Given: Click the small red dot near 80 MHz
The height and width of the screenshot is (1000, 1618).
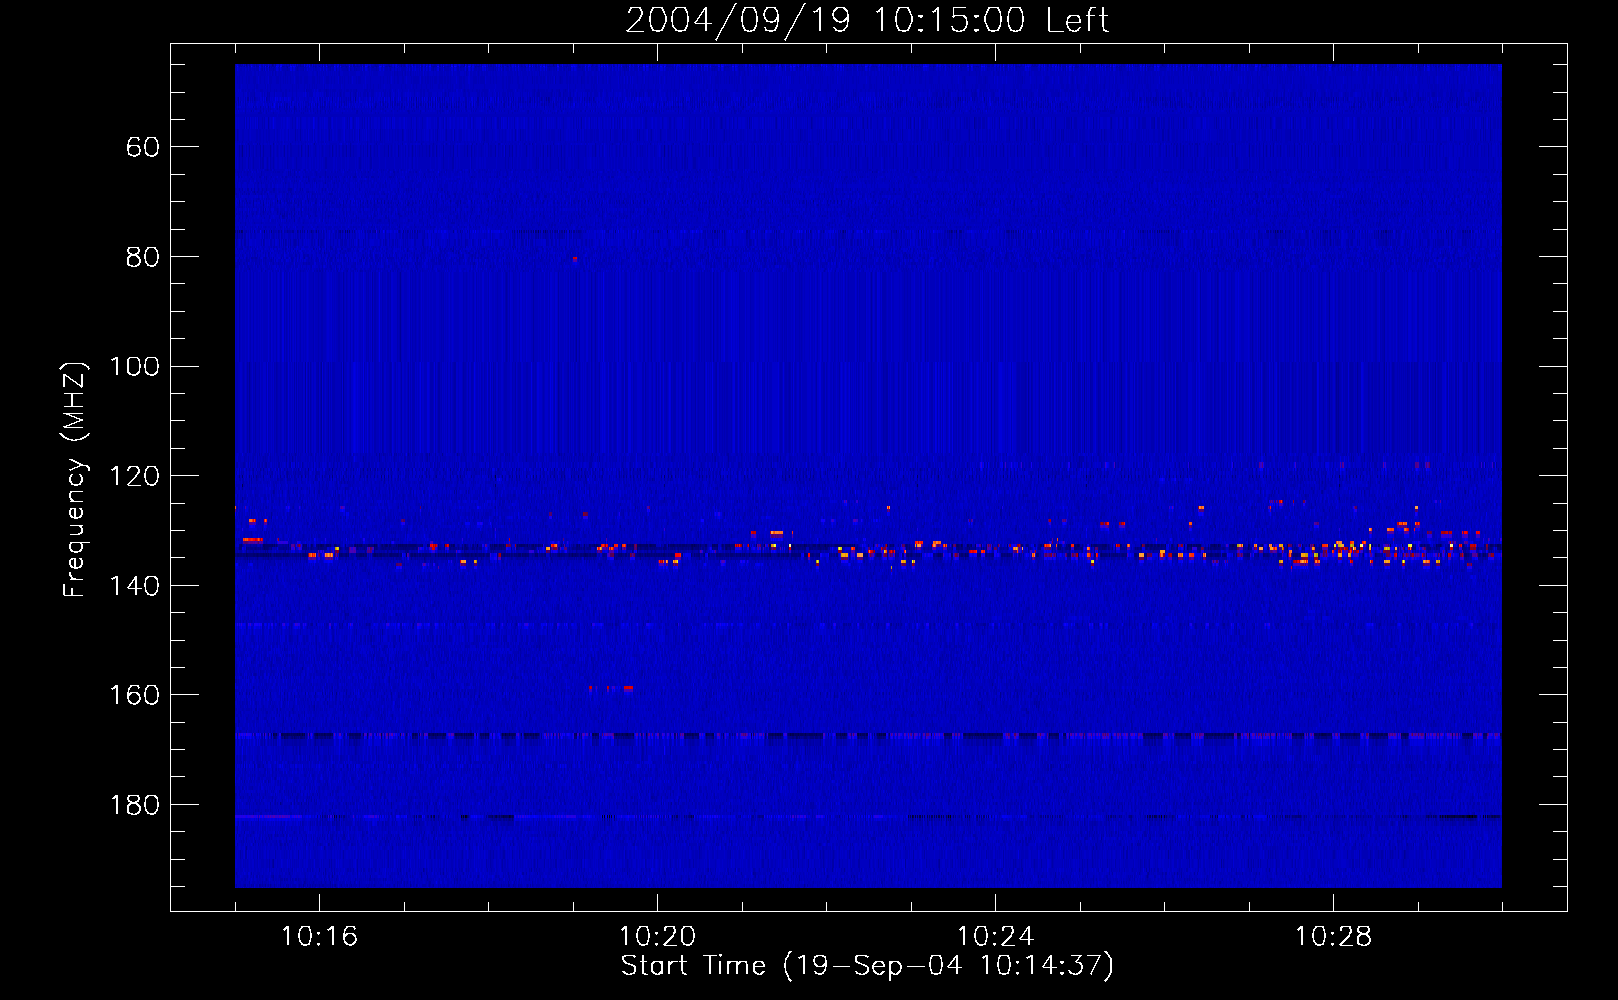Looking at the screenshot, I should click(575, 258).
